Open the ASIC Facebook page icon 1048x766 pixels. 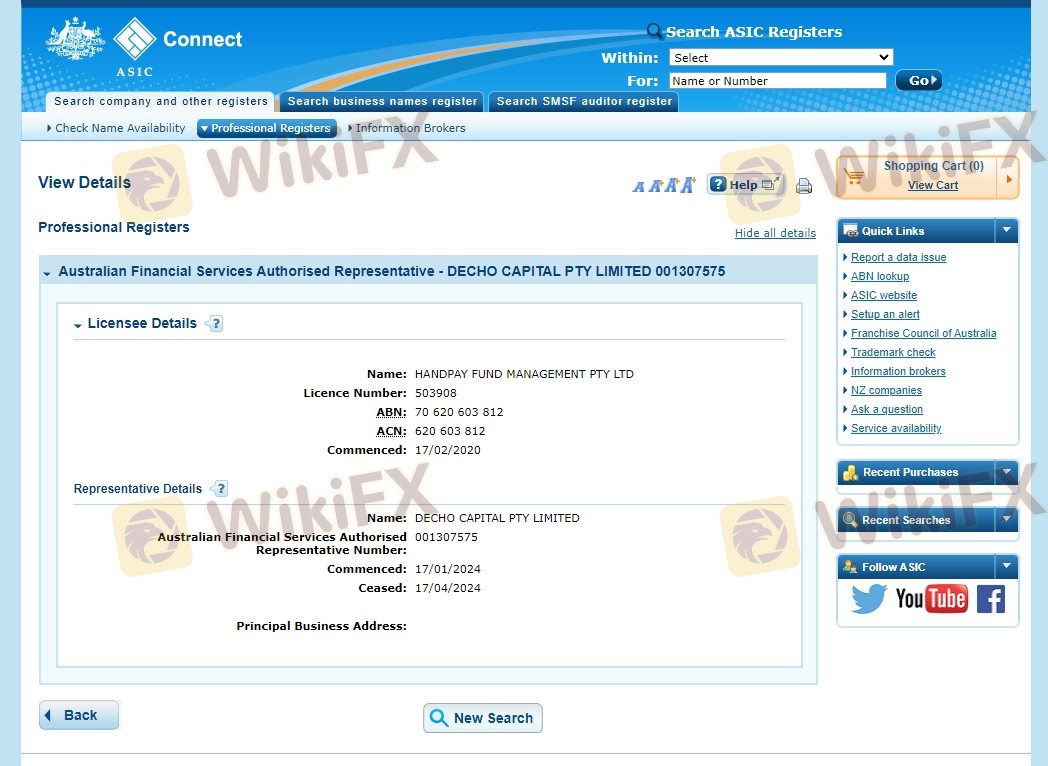tap(990, 599)
